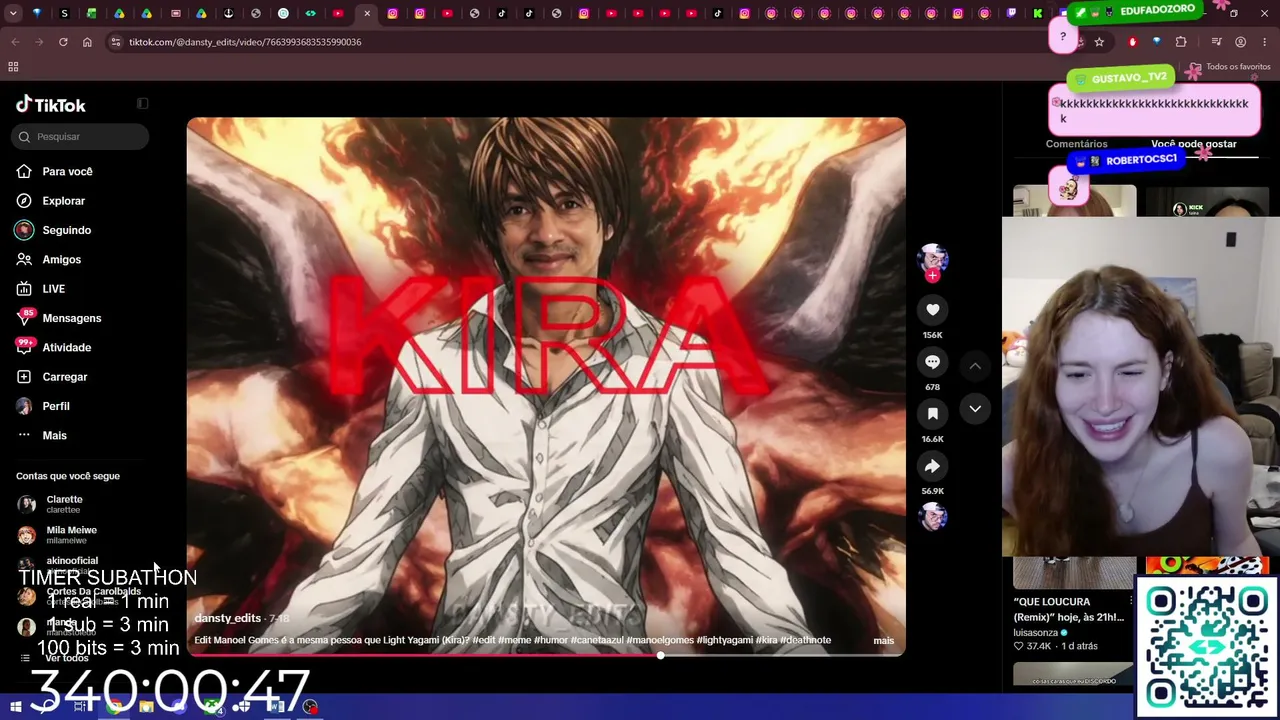The image size is (1280, 720).
Task: Pause the Kira video player
Action: [x=546, y=386]
